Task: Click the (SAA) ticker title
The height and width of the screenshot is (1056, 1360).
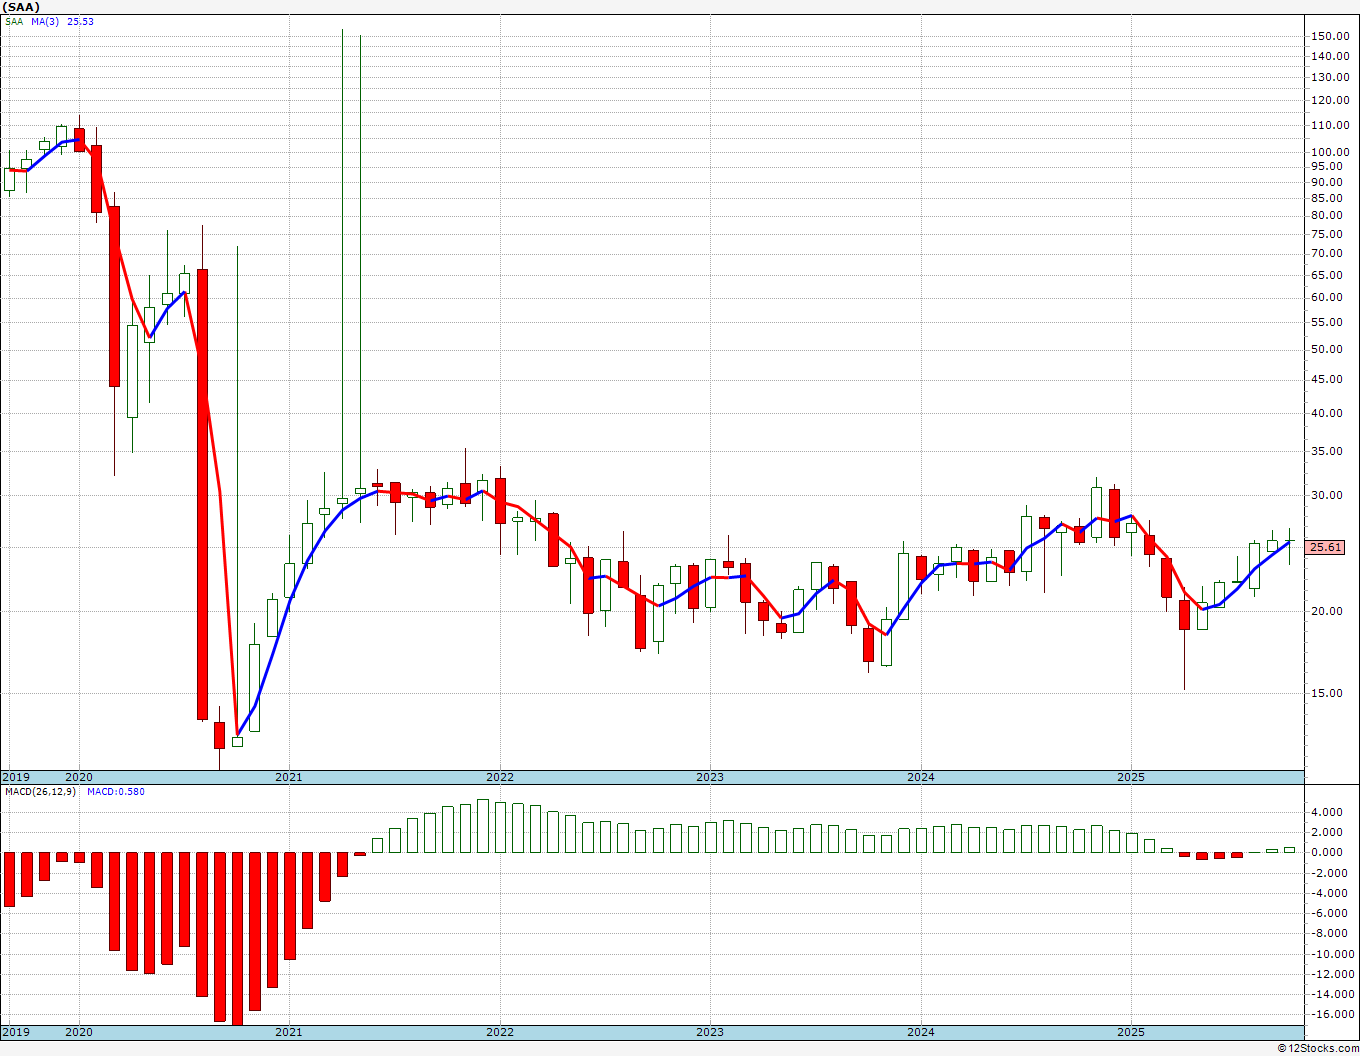Action: pos(20,7)
